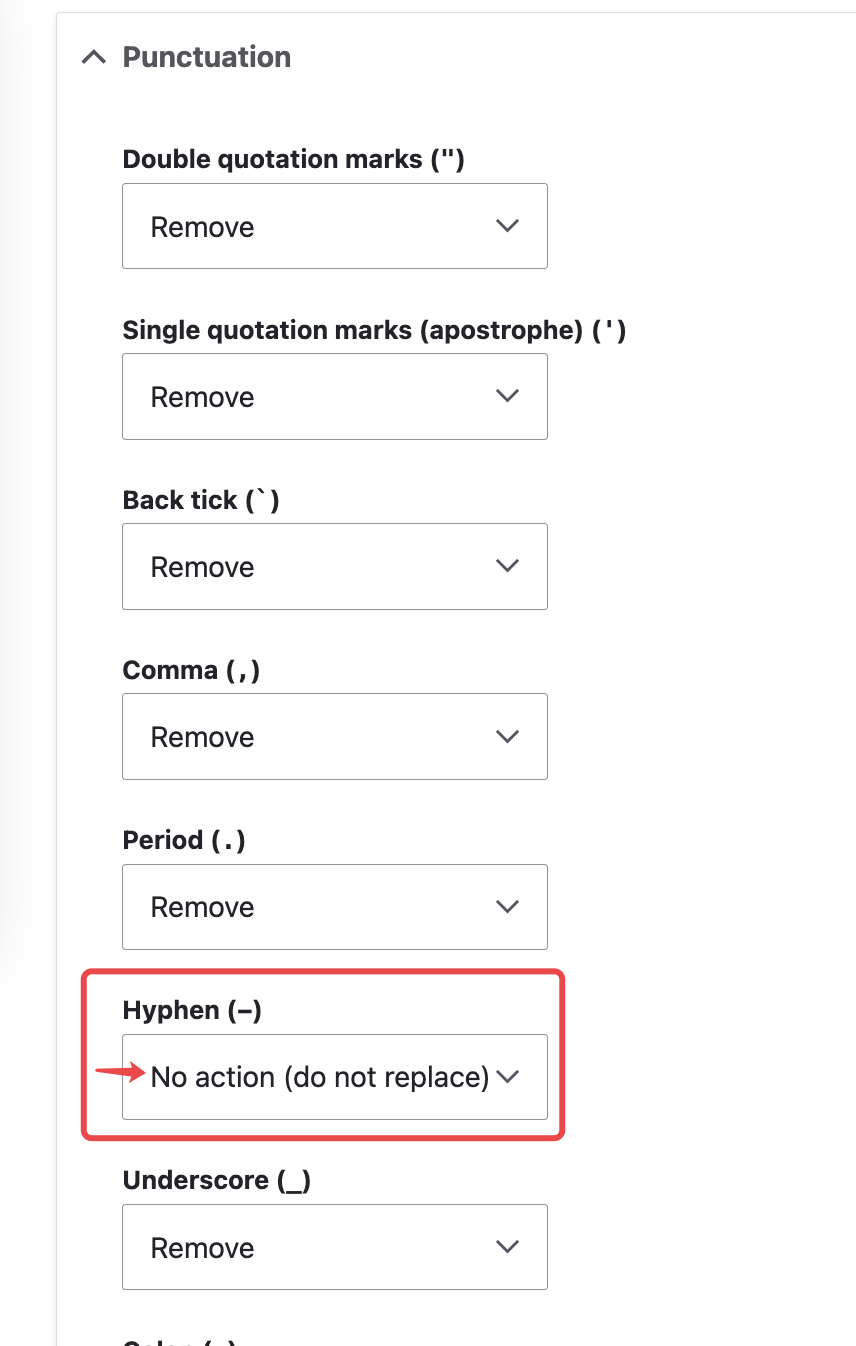
Task: Click chevron arrow in Underscore select
Action: coord(508,1247)
